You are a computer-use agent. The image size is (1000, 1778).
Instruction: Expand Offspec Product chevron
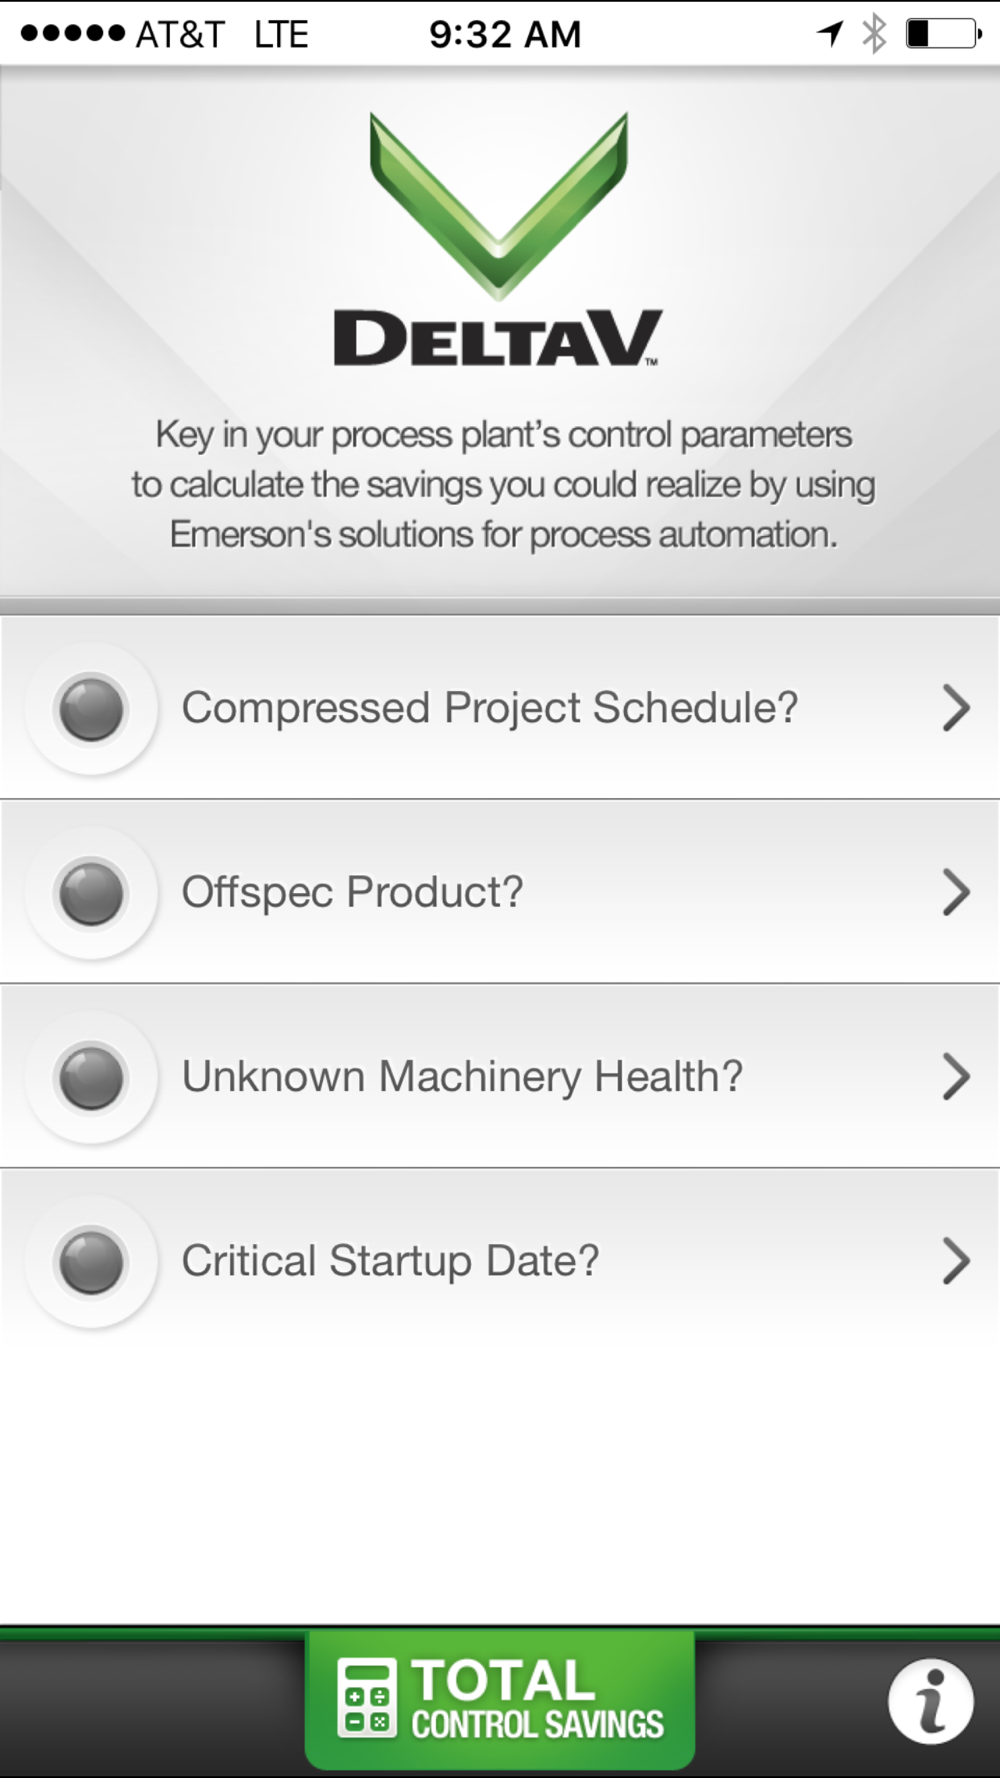pos(956,893)
